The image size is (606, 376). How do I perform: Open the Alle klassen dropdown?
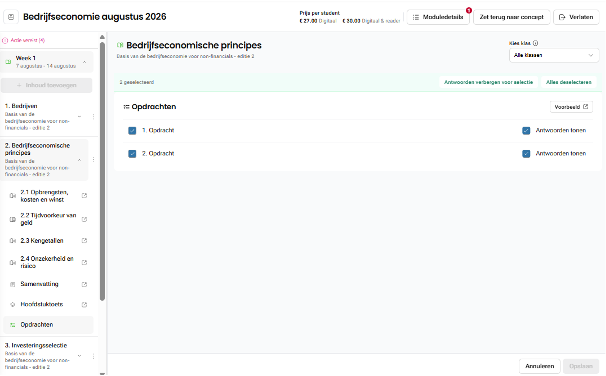point(554,55)
